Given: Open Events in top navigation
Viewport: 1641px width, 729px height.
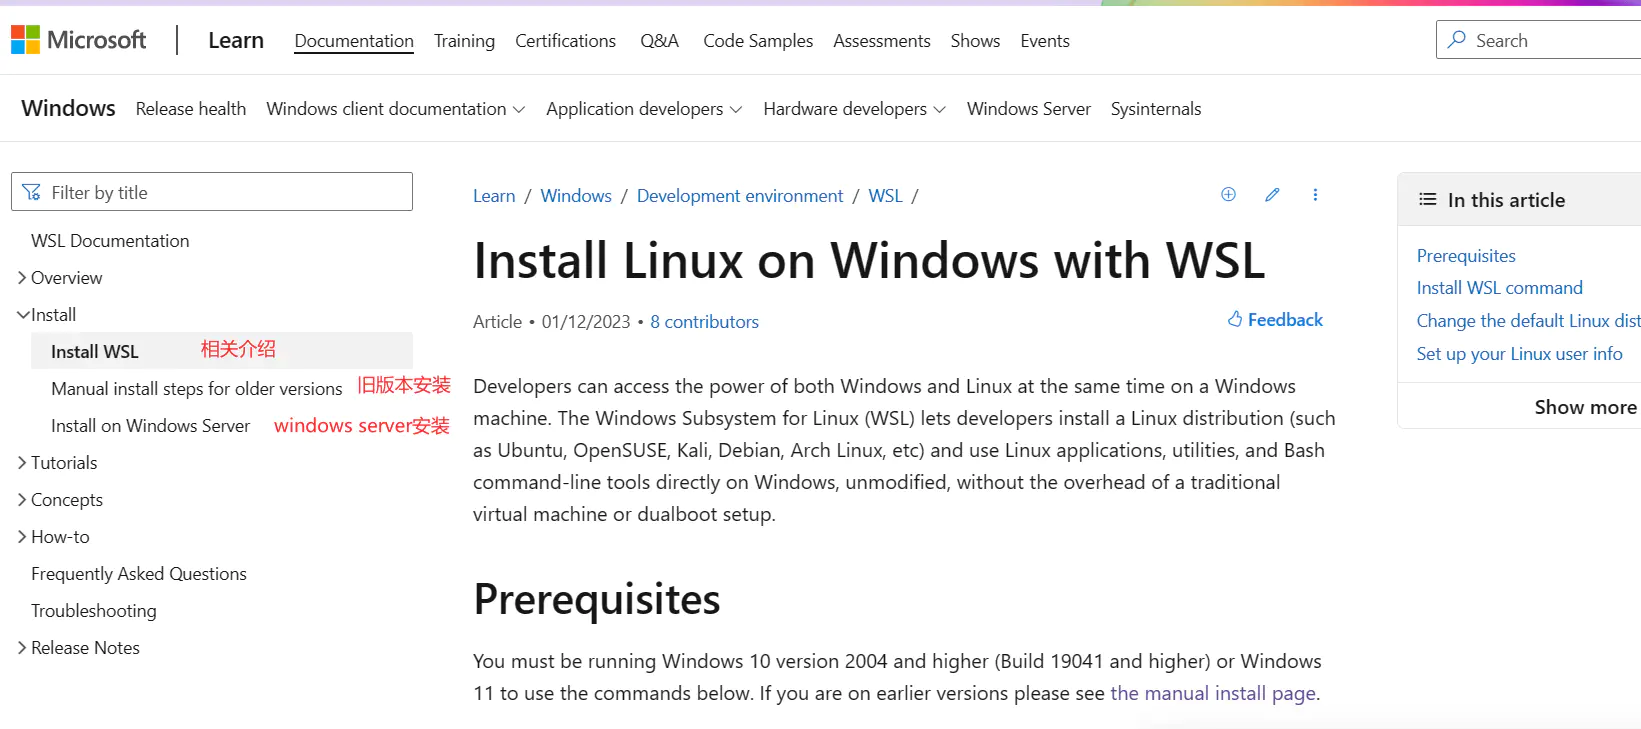Looking at the screenshot, I should tap(1045, 41).
